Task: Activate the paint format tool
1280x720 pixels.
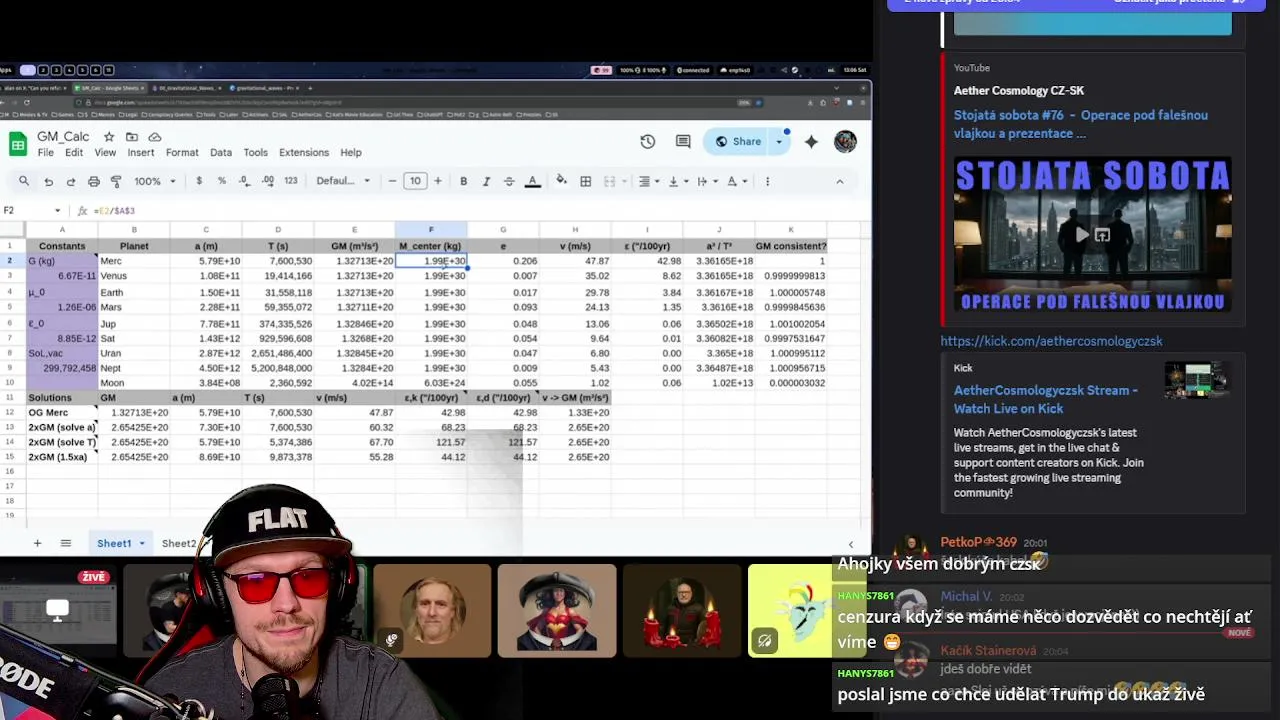Action: (x=116, y=181)
